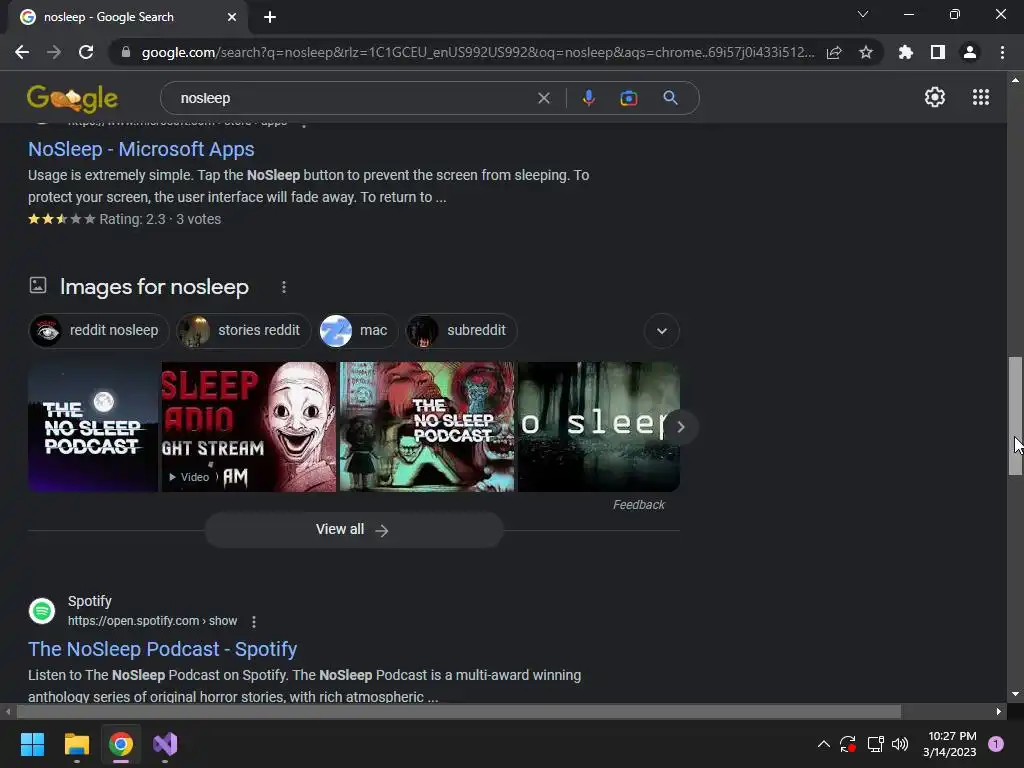
Task: Click the scroll down arrow
Action: [x=1015, y=694]
